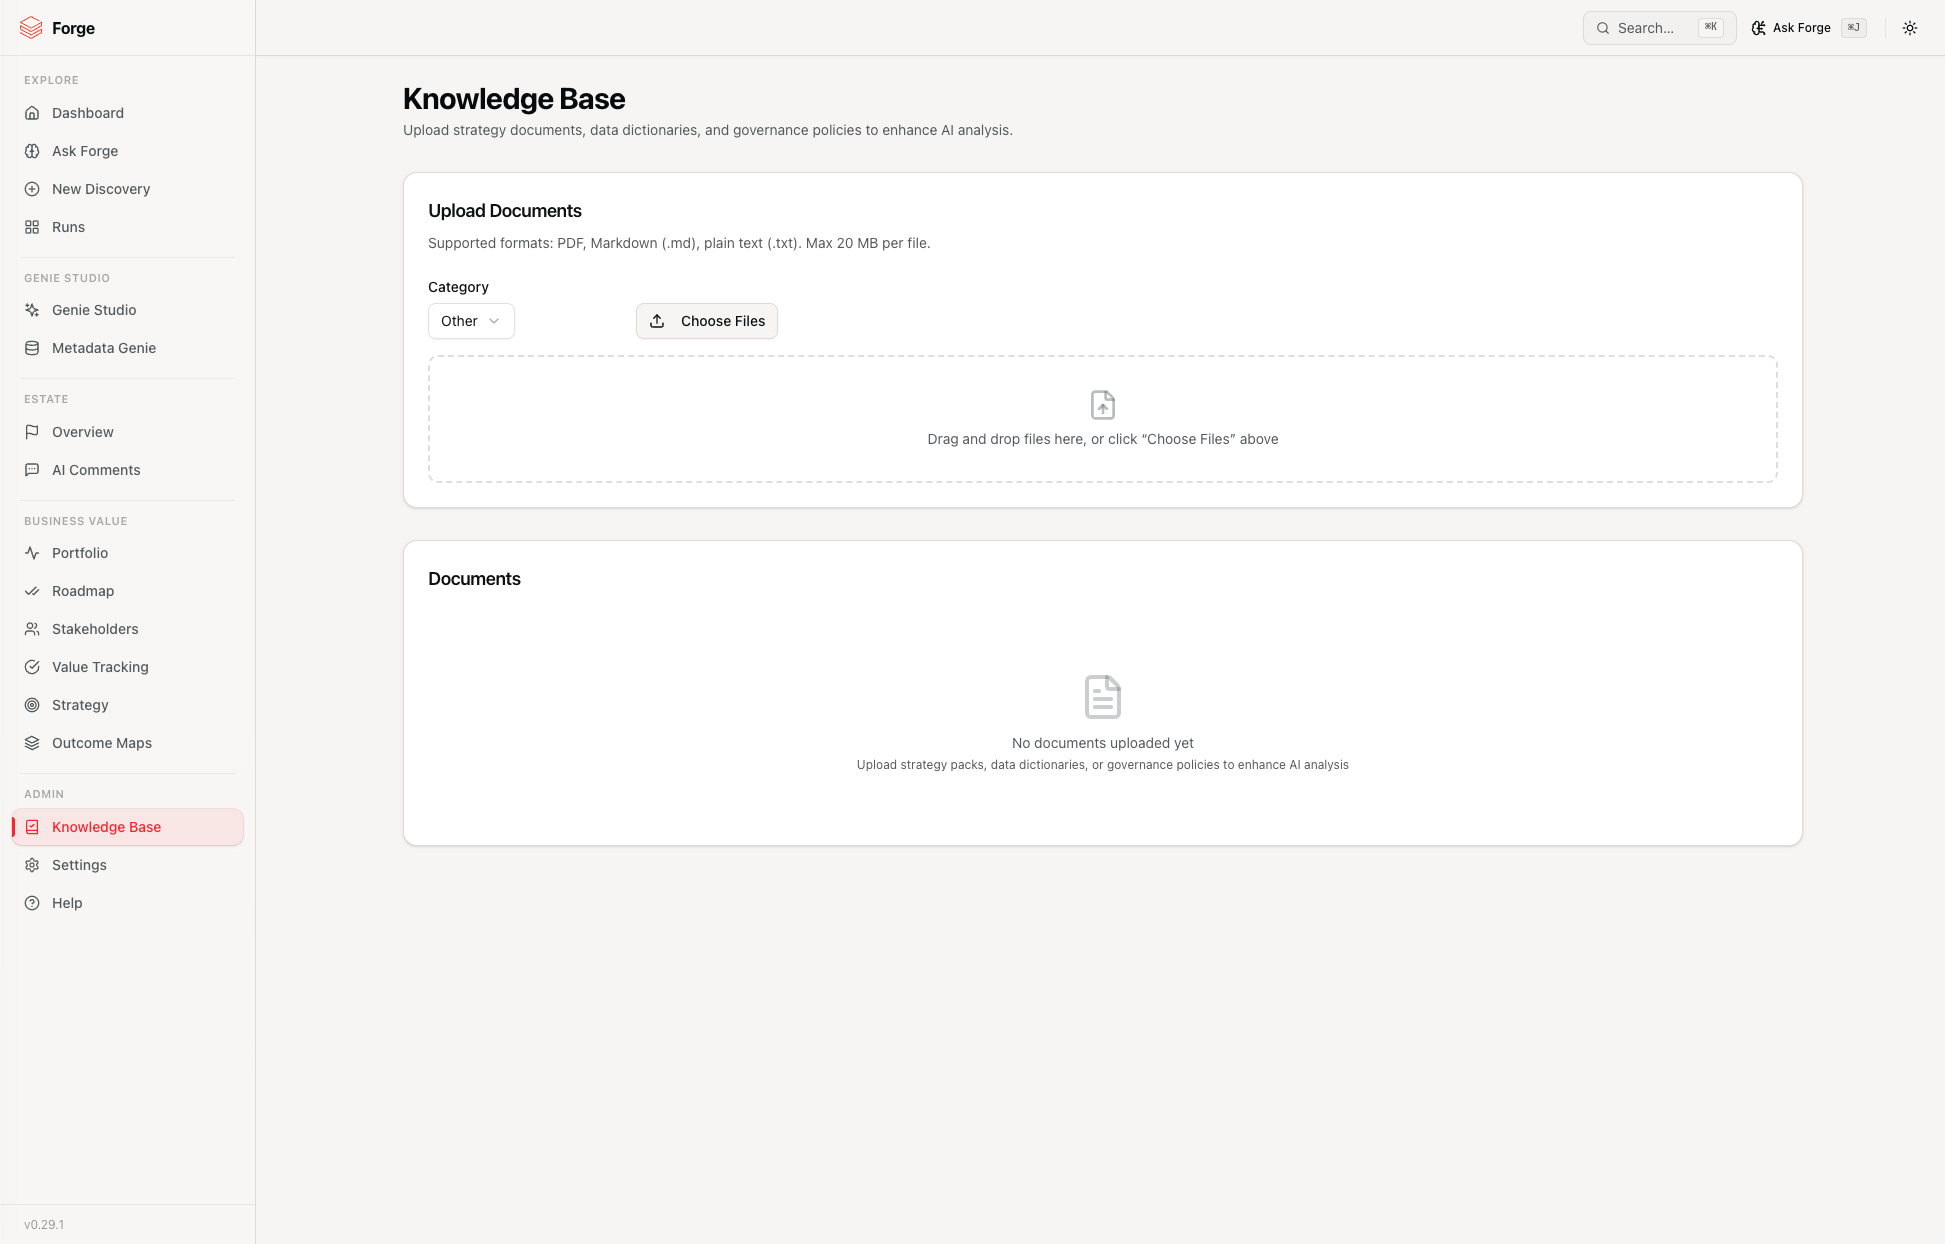This screenshot has width=1945, height=1244.
Task: Open Dashboard from the sidebar
Action: [x=128, y=113]
